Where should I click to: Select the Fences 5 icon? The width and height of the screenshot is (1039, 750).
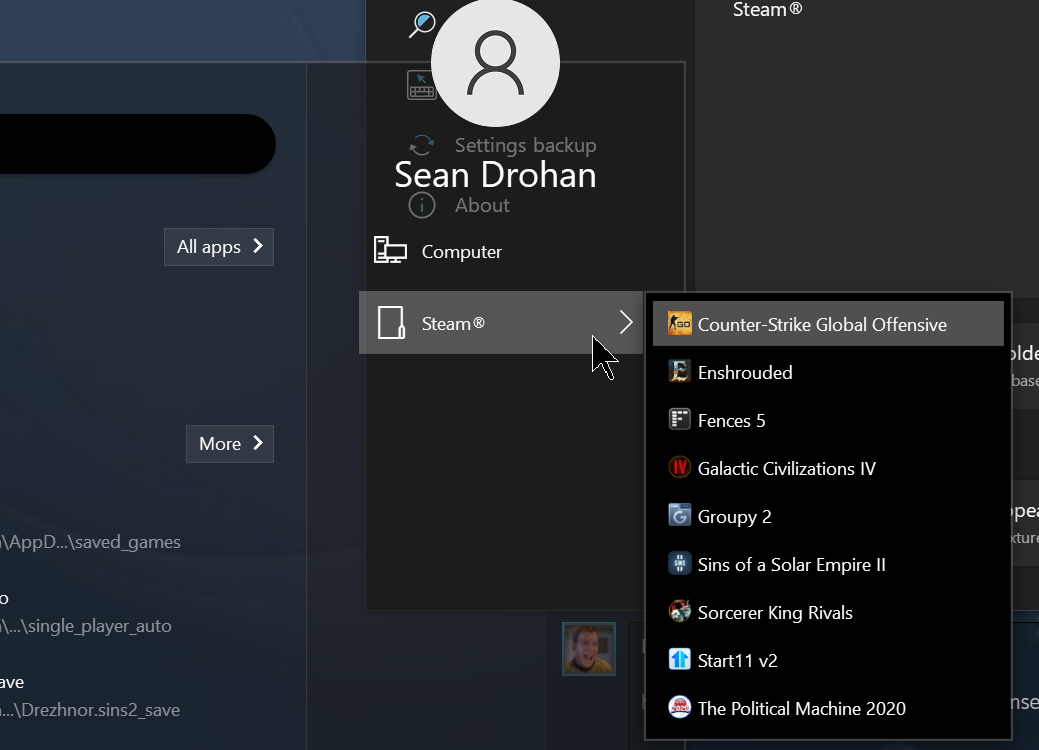point(679,419)
